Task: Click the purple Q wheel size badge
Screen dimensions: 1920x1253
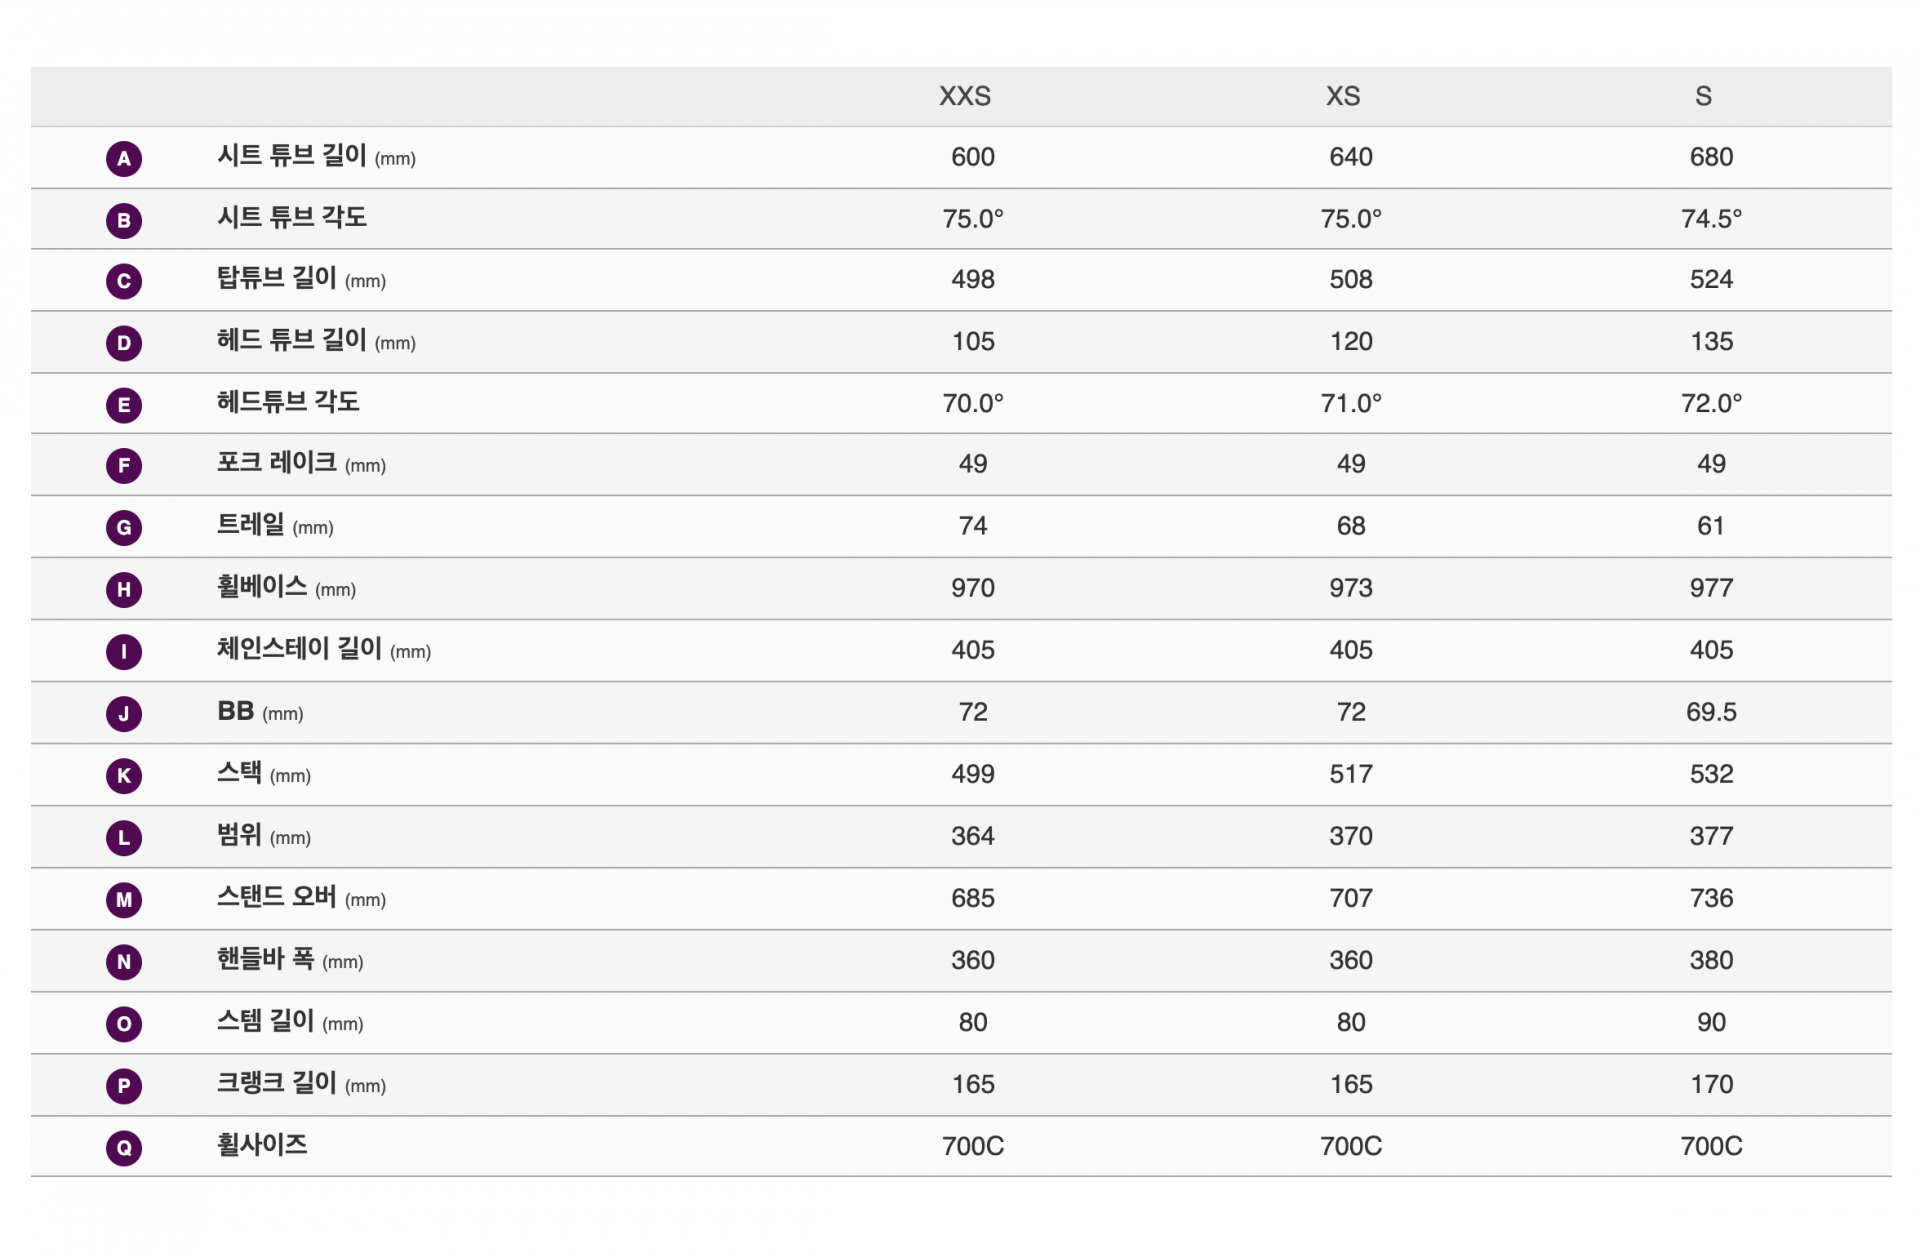Action: tap(124, 1147)
